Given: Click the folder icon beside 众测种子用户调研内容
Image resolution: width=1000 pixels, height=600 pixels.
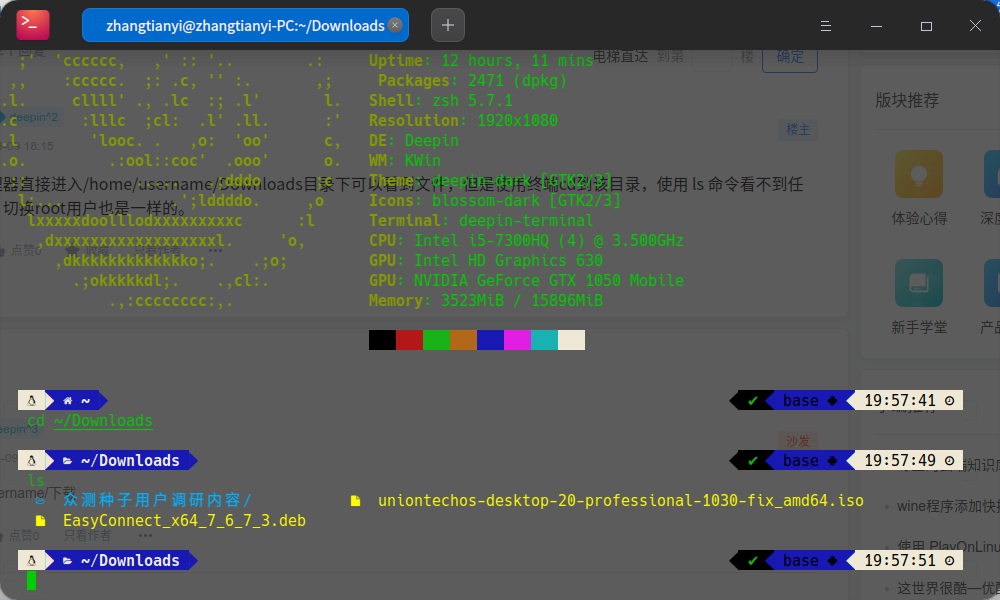Looking at the screenshot, I should click(x=40, y=501).
